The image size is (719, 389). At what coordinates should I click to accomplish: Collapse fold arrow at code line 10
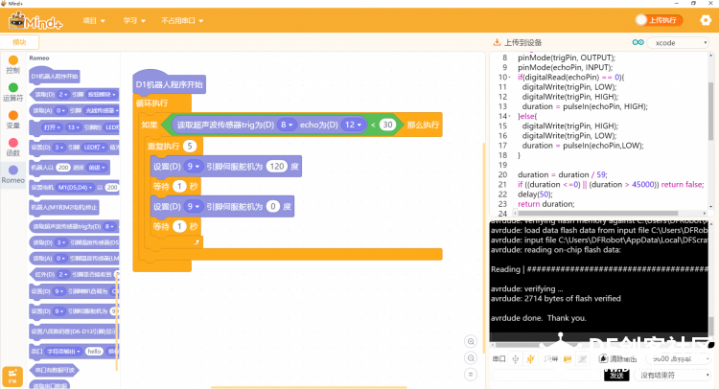(509, 78)
